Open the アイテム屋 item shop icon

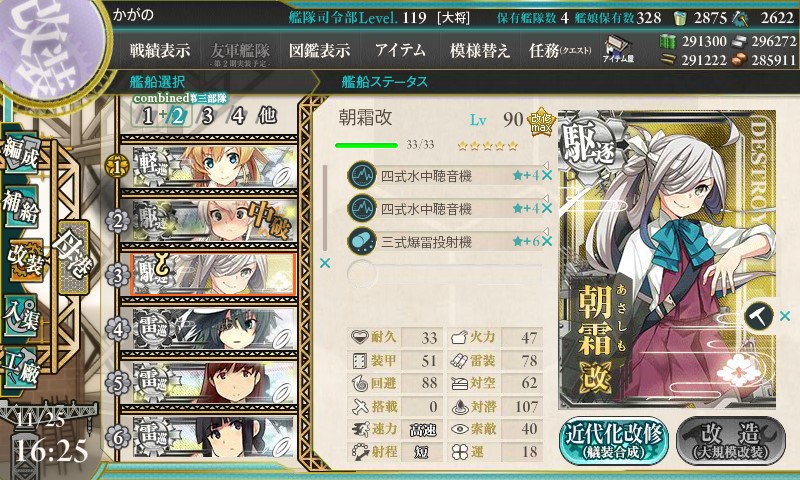tap(618, 49)
